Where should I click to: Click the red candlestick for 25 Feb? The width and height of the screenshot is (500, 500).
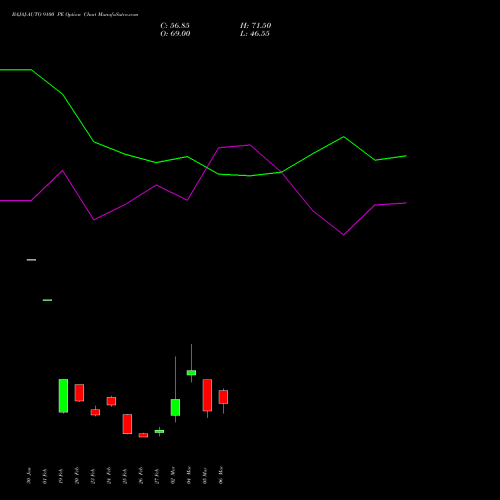pyautogui.click(x=127, y=424)
